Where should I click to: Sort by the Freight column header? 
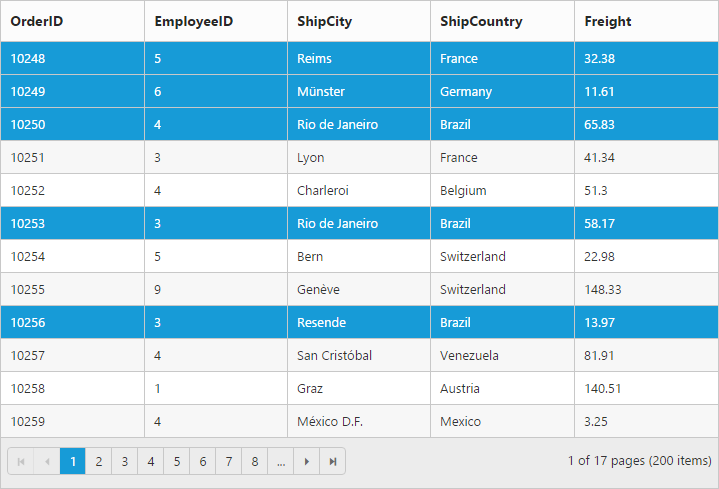coord(608,21)
